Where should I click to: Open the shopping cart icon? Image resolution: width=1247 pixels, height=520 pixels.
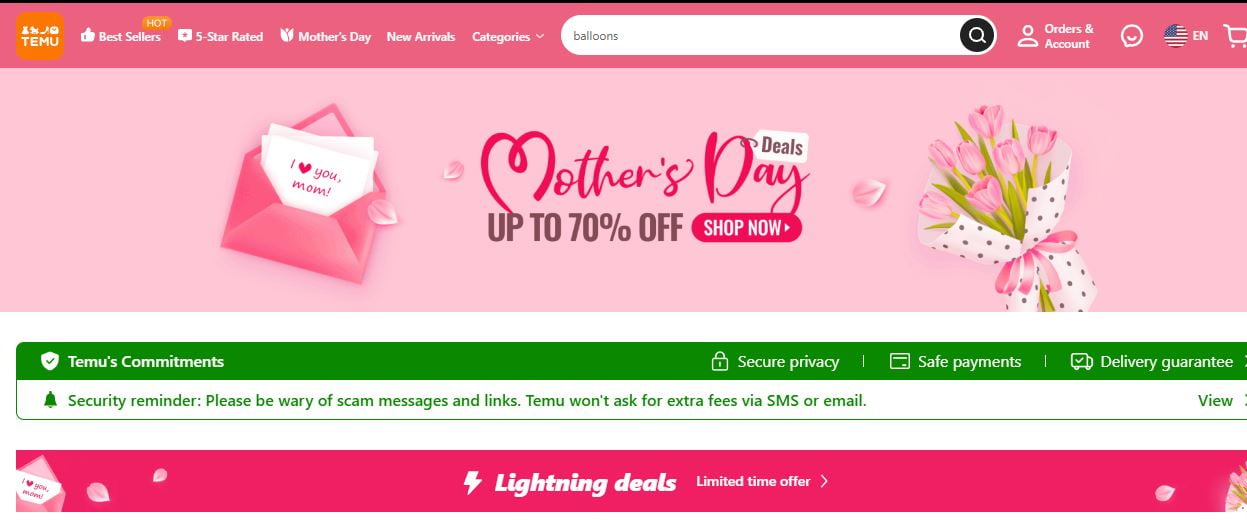[1236, 36]
